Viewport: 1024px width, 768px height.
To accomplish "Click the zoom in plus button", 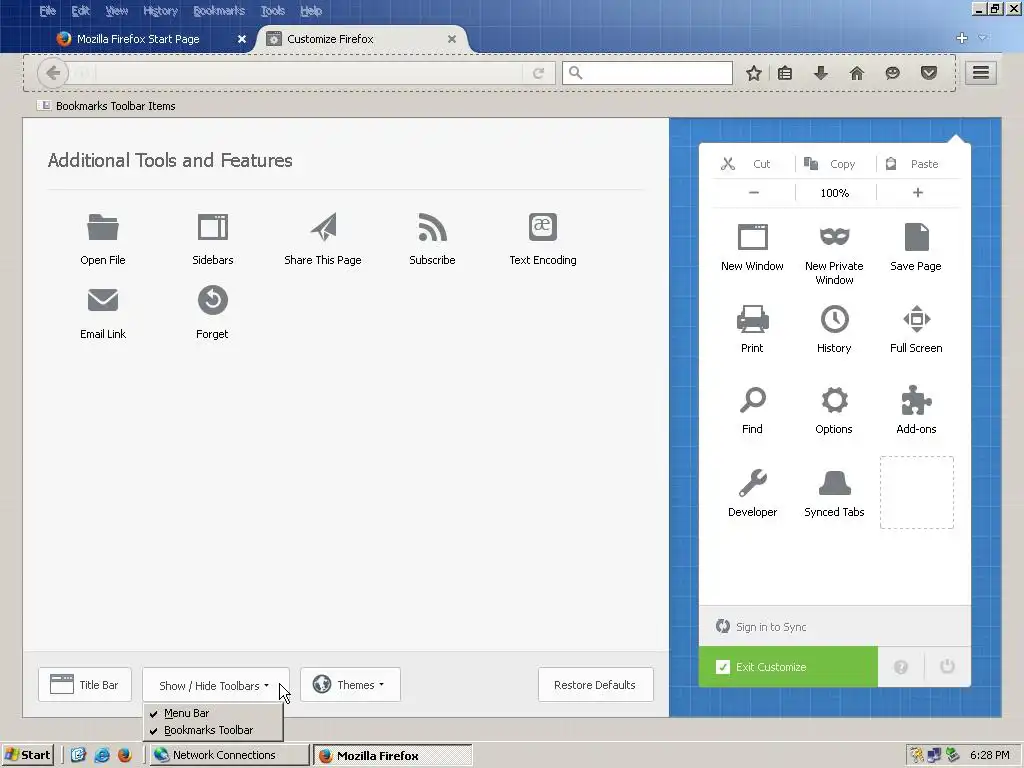I will pyautogui.click(x=918, y=193).
